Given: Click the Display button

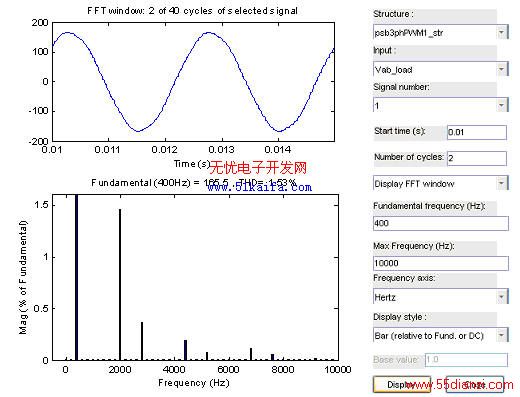Looking at the screenshot, I should point(402,384).
